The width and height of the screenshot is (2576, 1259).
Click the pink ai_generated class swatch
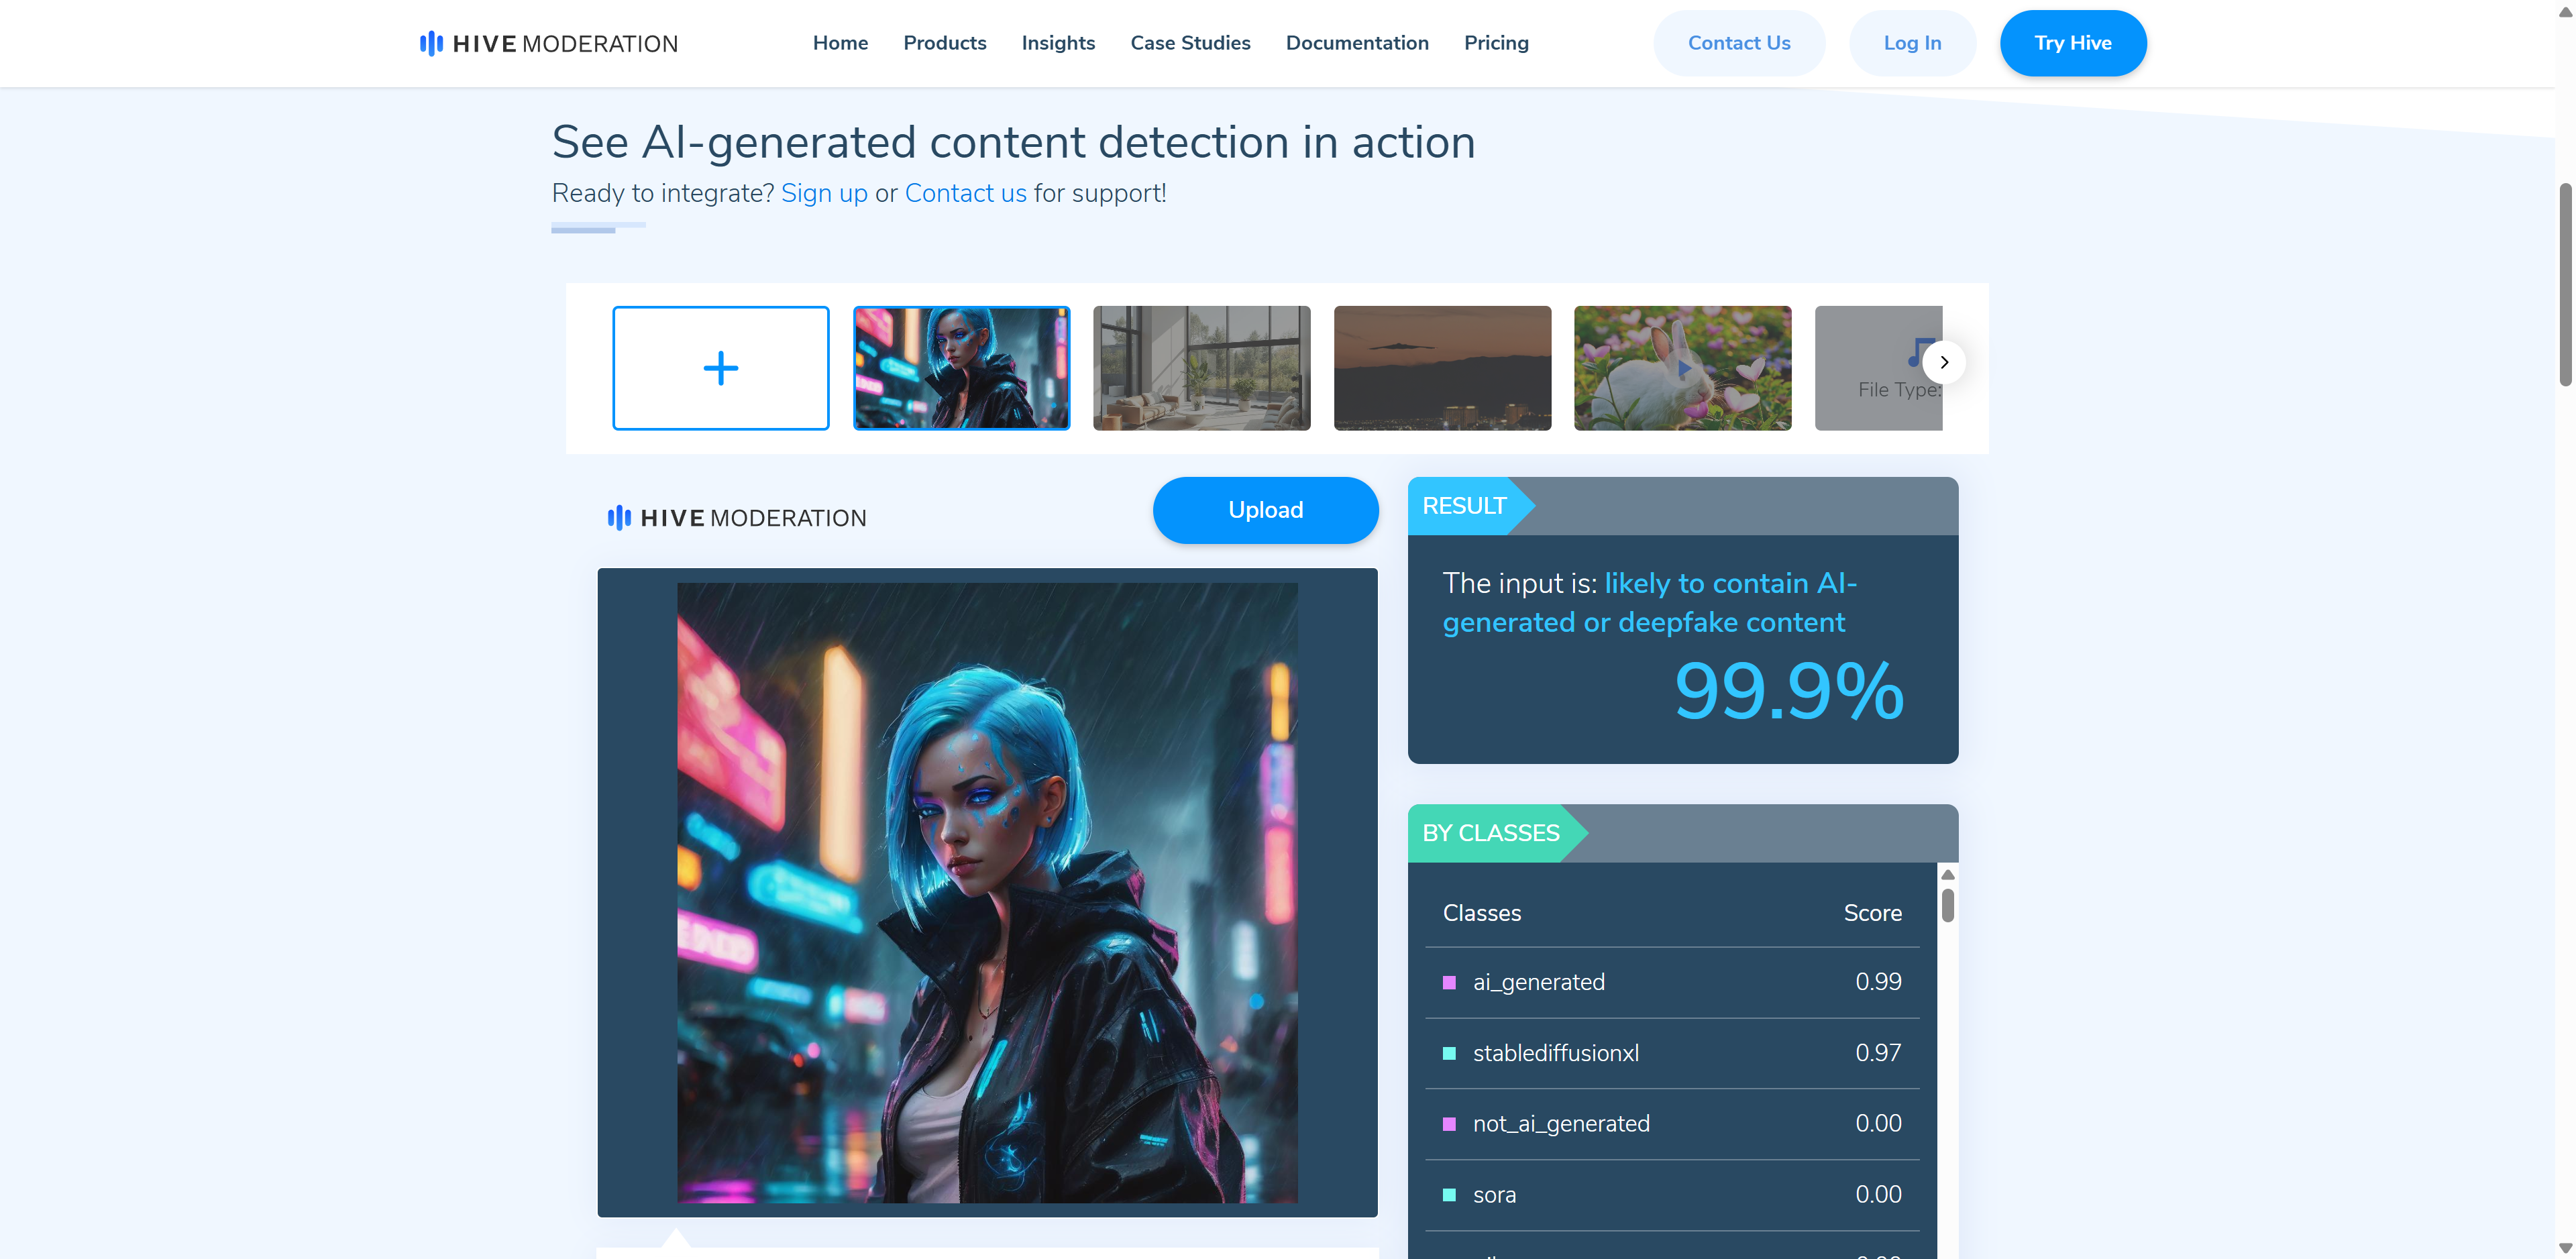(x=1448, y=982)
